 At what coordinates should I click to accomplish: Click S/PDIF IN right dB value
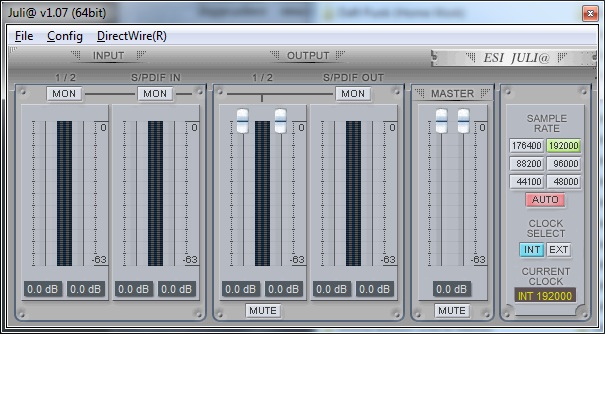[177, 289]
